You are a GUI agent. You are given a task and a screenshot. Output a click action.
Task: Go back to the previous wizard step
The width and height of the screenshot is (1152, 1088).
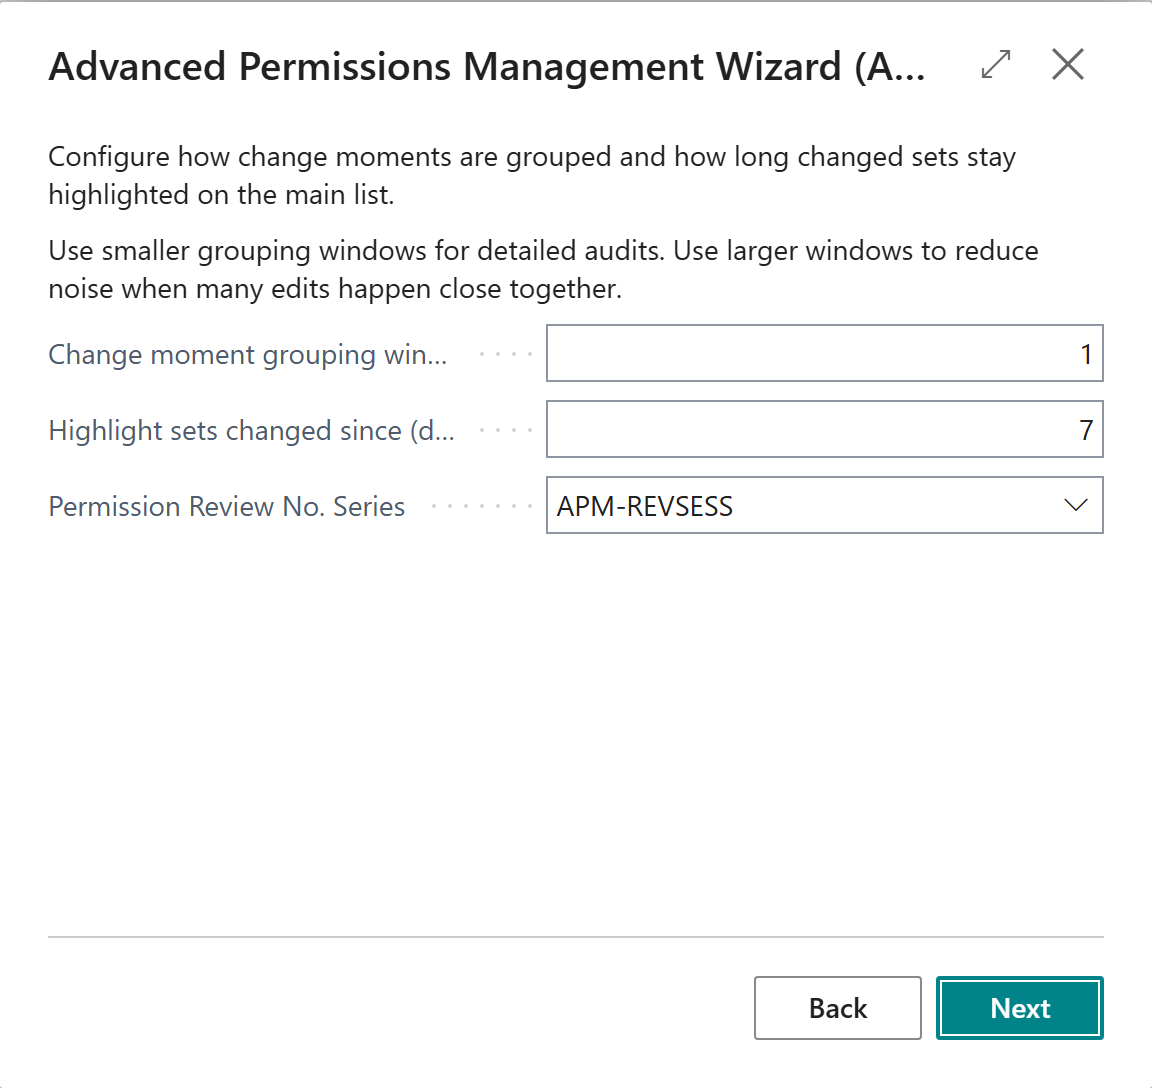point(838,1008)
